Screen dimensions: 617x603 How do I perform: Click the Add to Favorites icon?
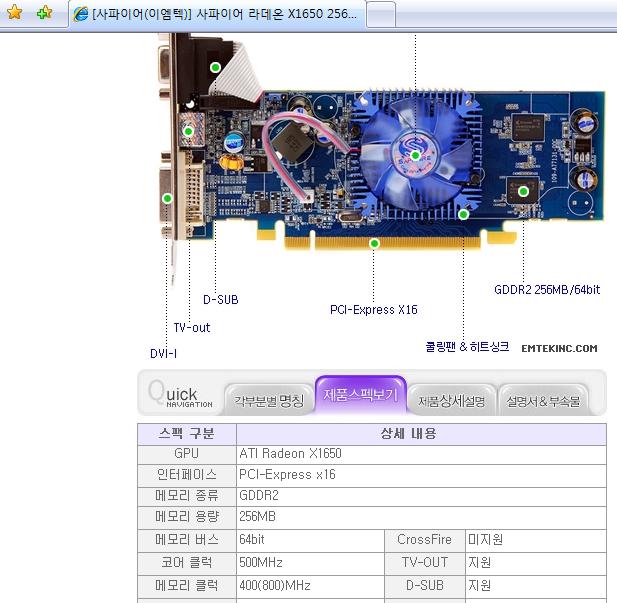(44, 12)
